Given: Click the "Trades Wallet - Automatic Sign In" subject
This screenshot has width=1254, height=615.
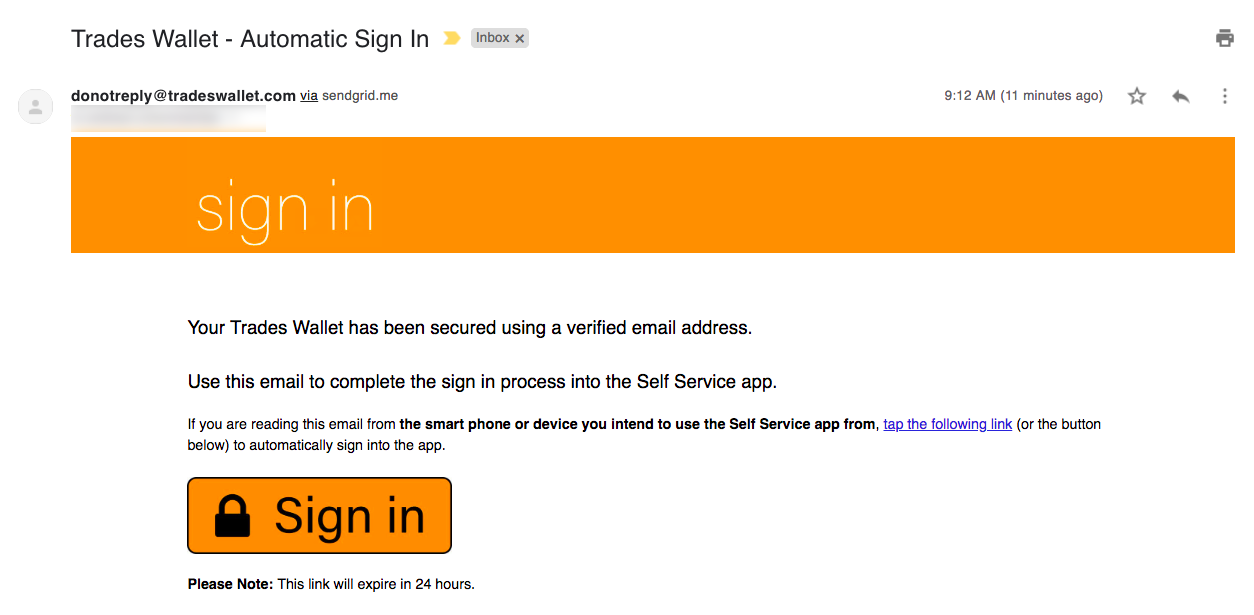Looking at the screenshot, I should coord(250,39).
